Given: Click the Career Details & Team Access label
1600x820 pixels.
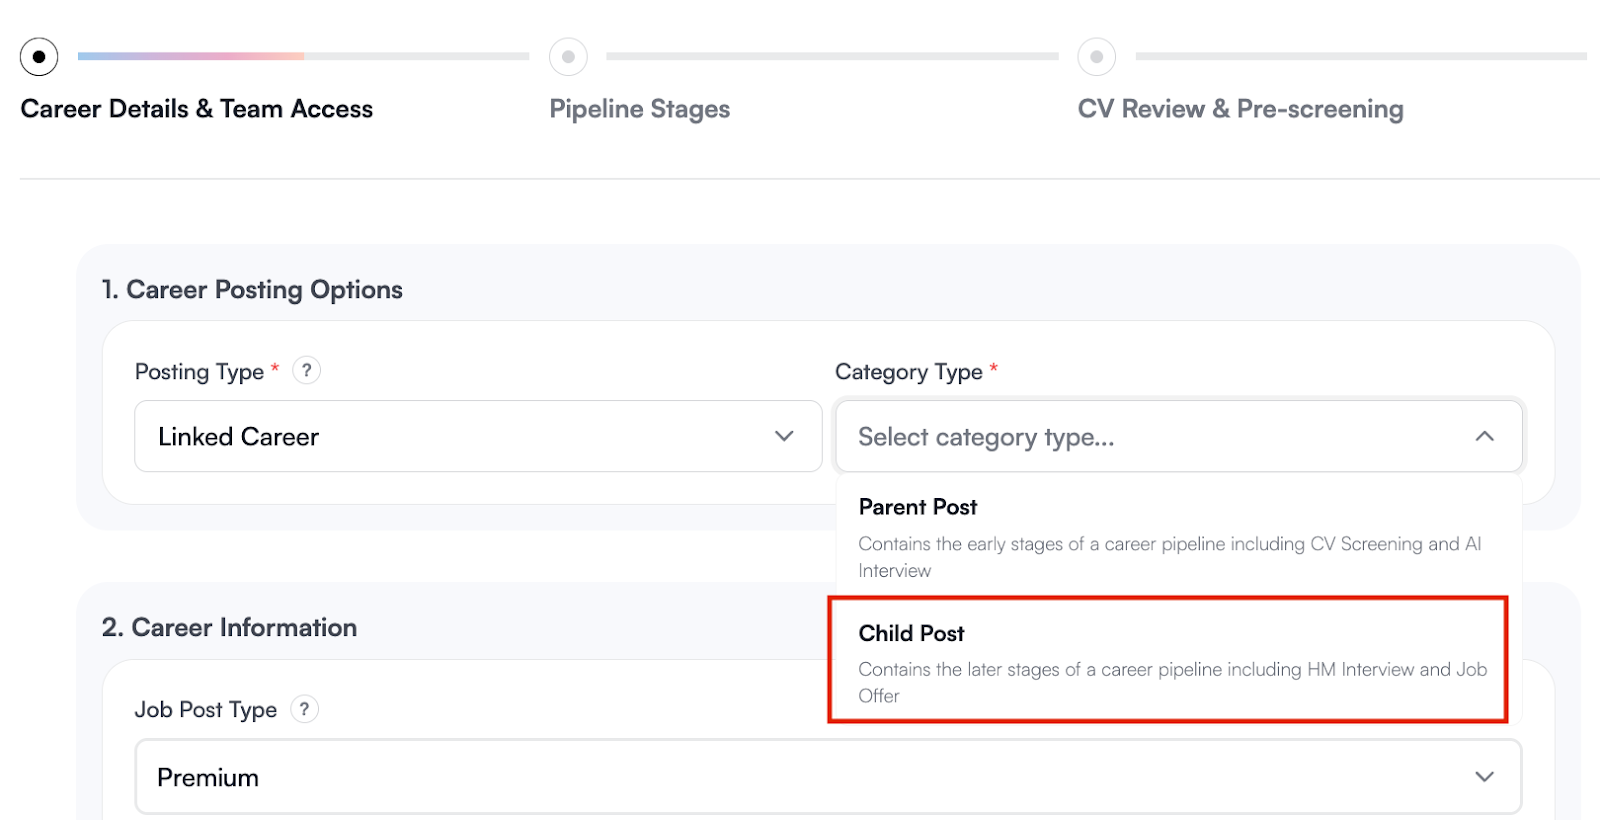Looking at the screenshot, I should click(x=196, y=109).
